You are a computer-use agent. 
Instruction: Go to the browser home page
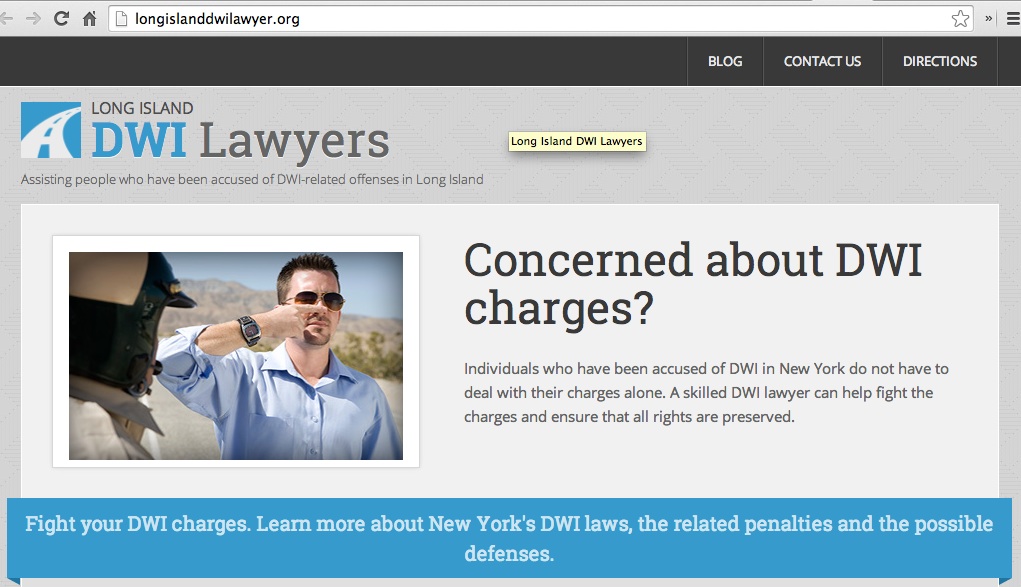pyautogui.click(x=90, y=19)
